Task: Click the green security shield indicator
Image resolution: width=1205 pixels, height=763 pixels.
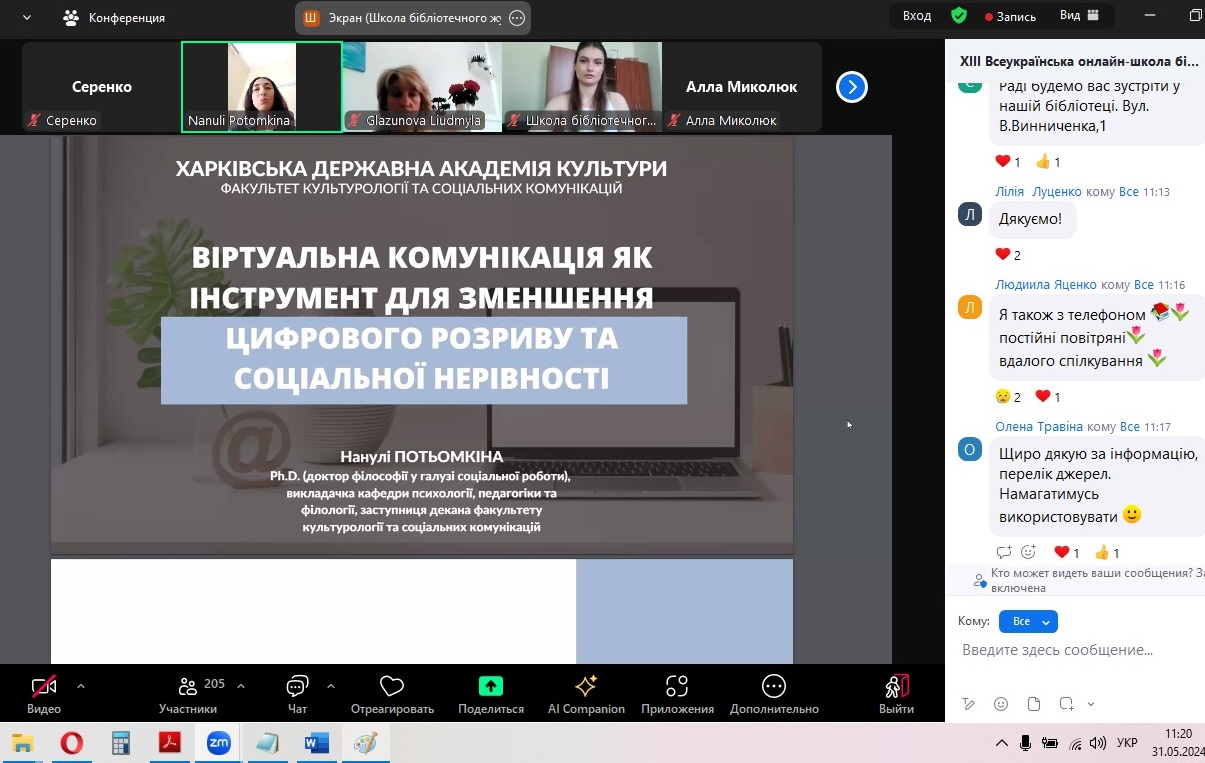Action: coord(959,17)
